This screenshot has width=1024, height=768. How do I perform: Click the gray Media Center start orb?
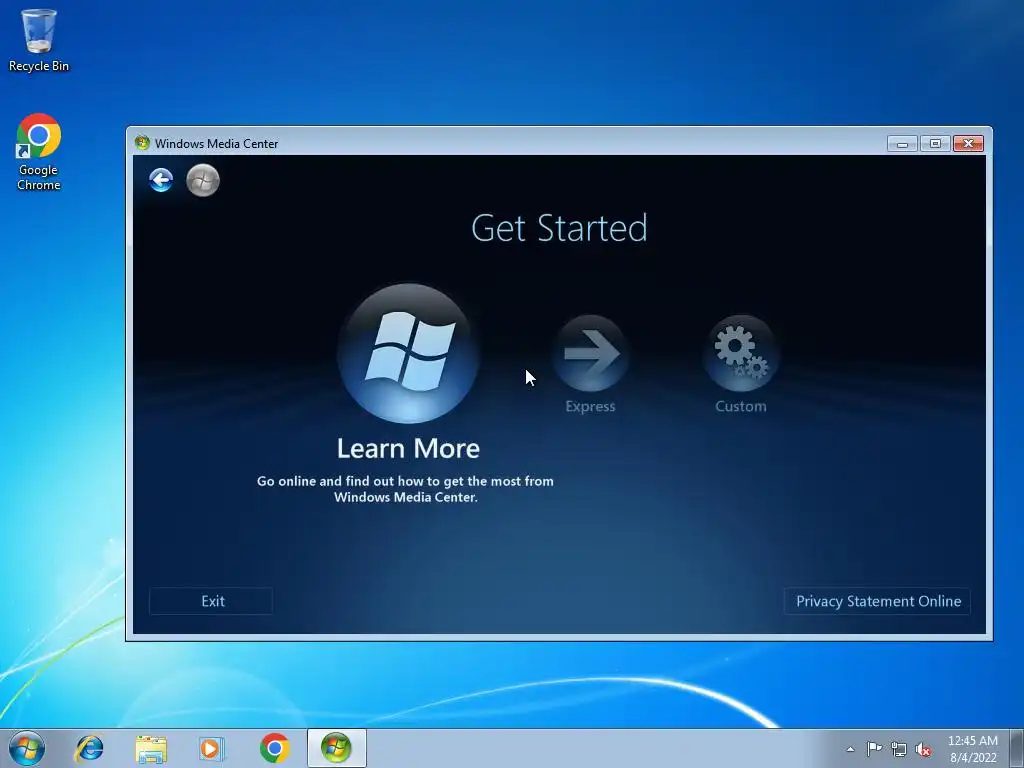click(x=202, y=180)
